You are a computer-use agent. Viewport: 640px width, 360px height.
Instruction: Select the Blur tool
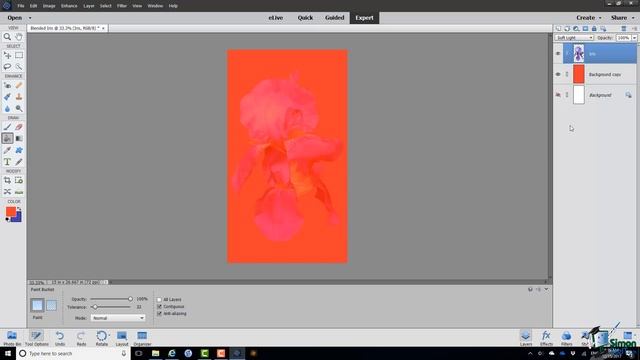[7, 109]
